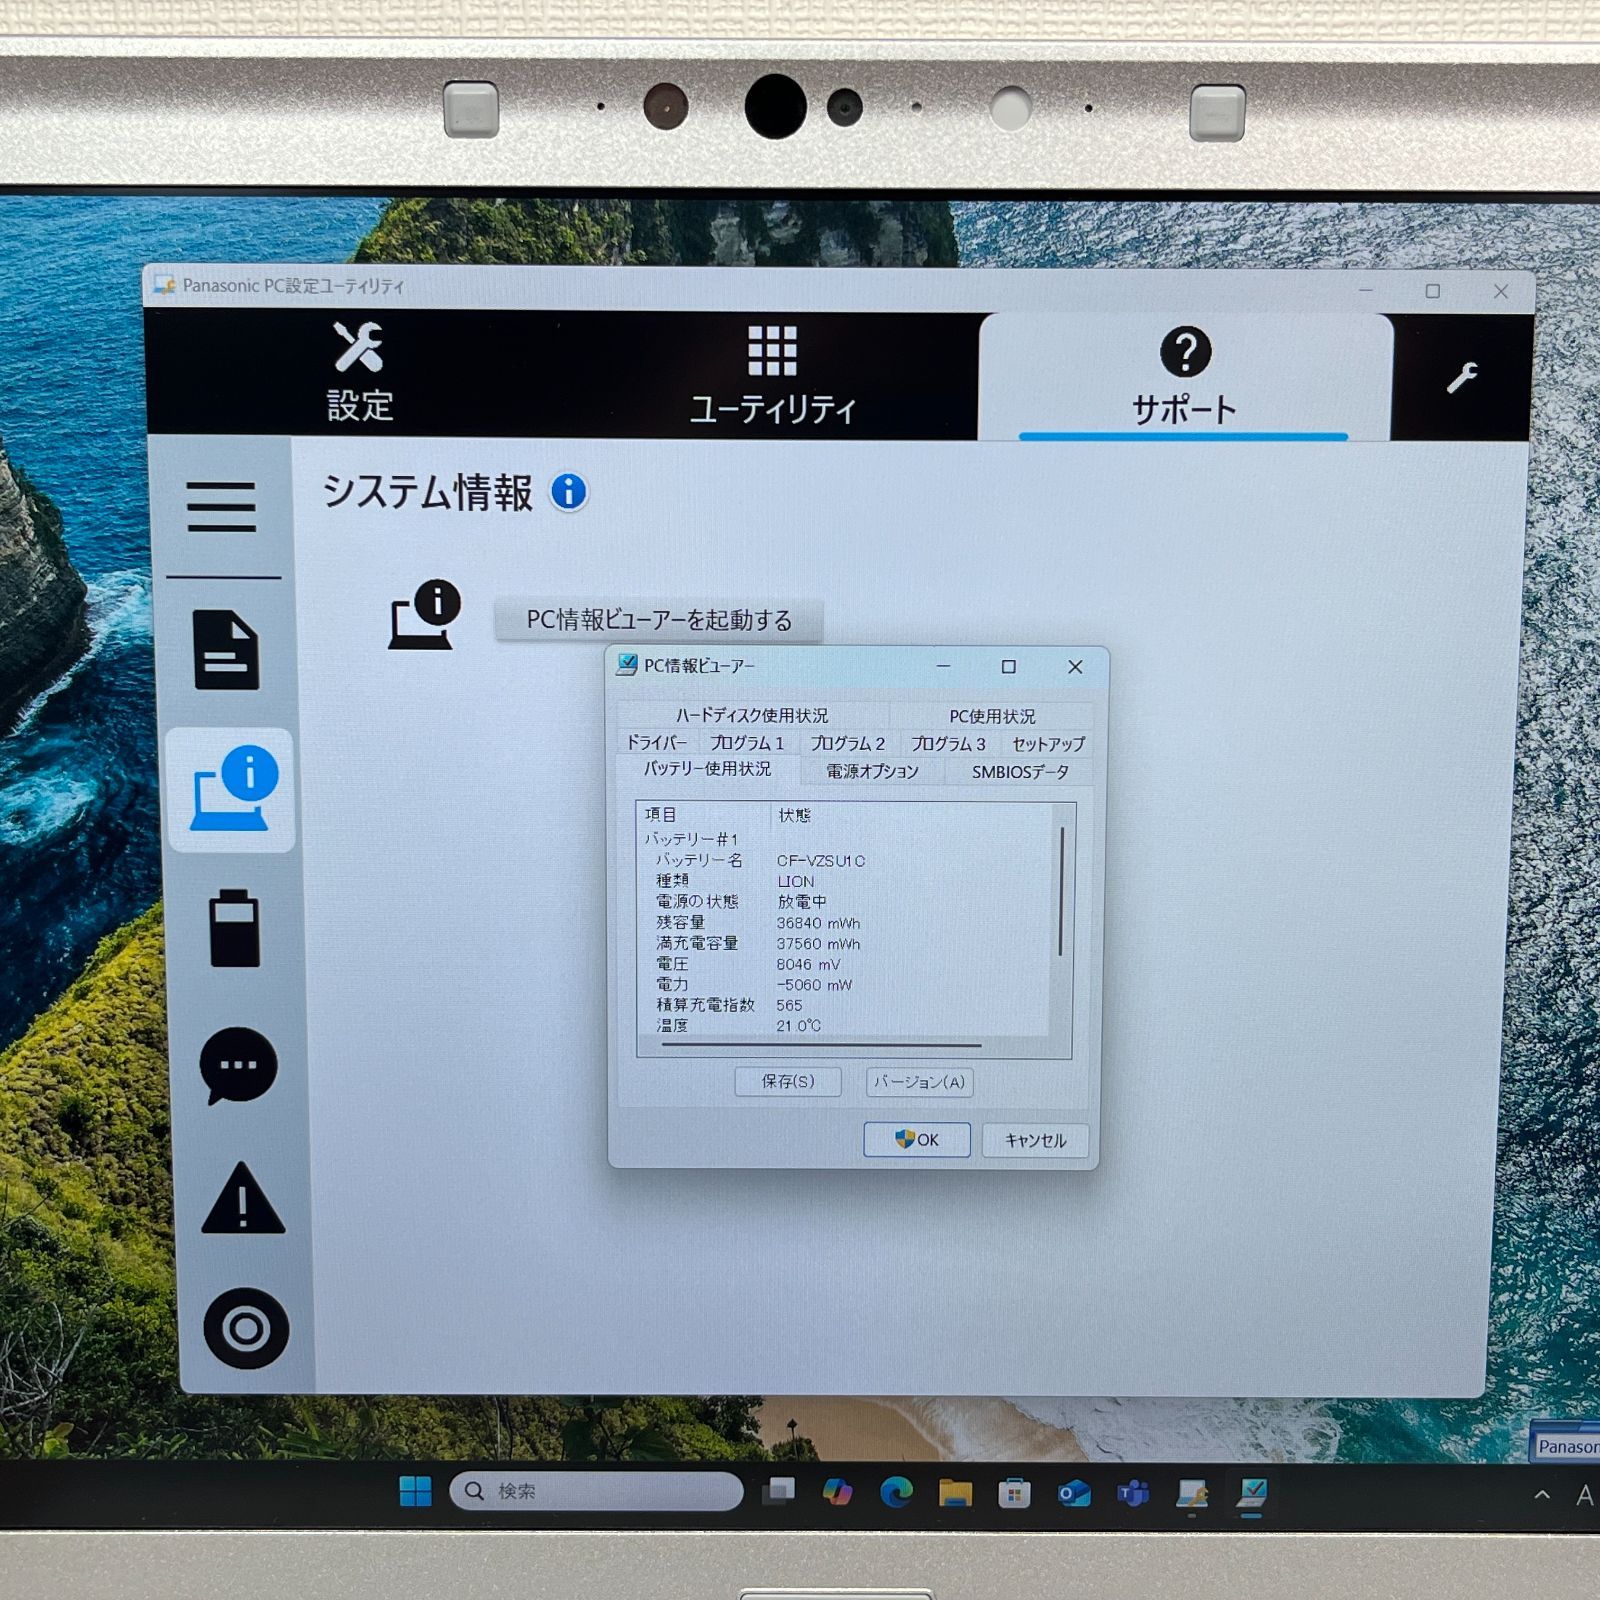The height and width of the screenshot is (1600, 1600).
Task: Click the wrench icon in top bar
Action: tap(1462, 378)
